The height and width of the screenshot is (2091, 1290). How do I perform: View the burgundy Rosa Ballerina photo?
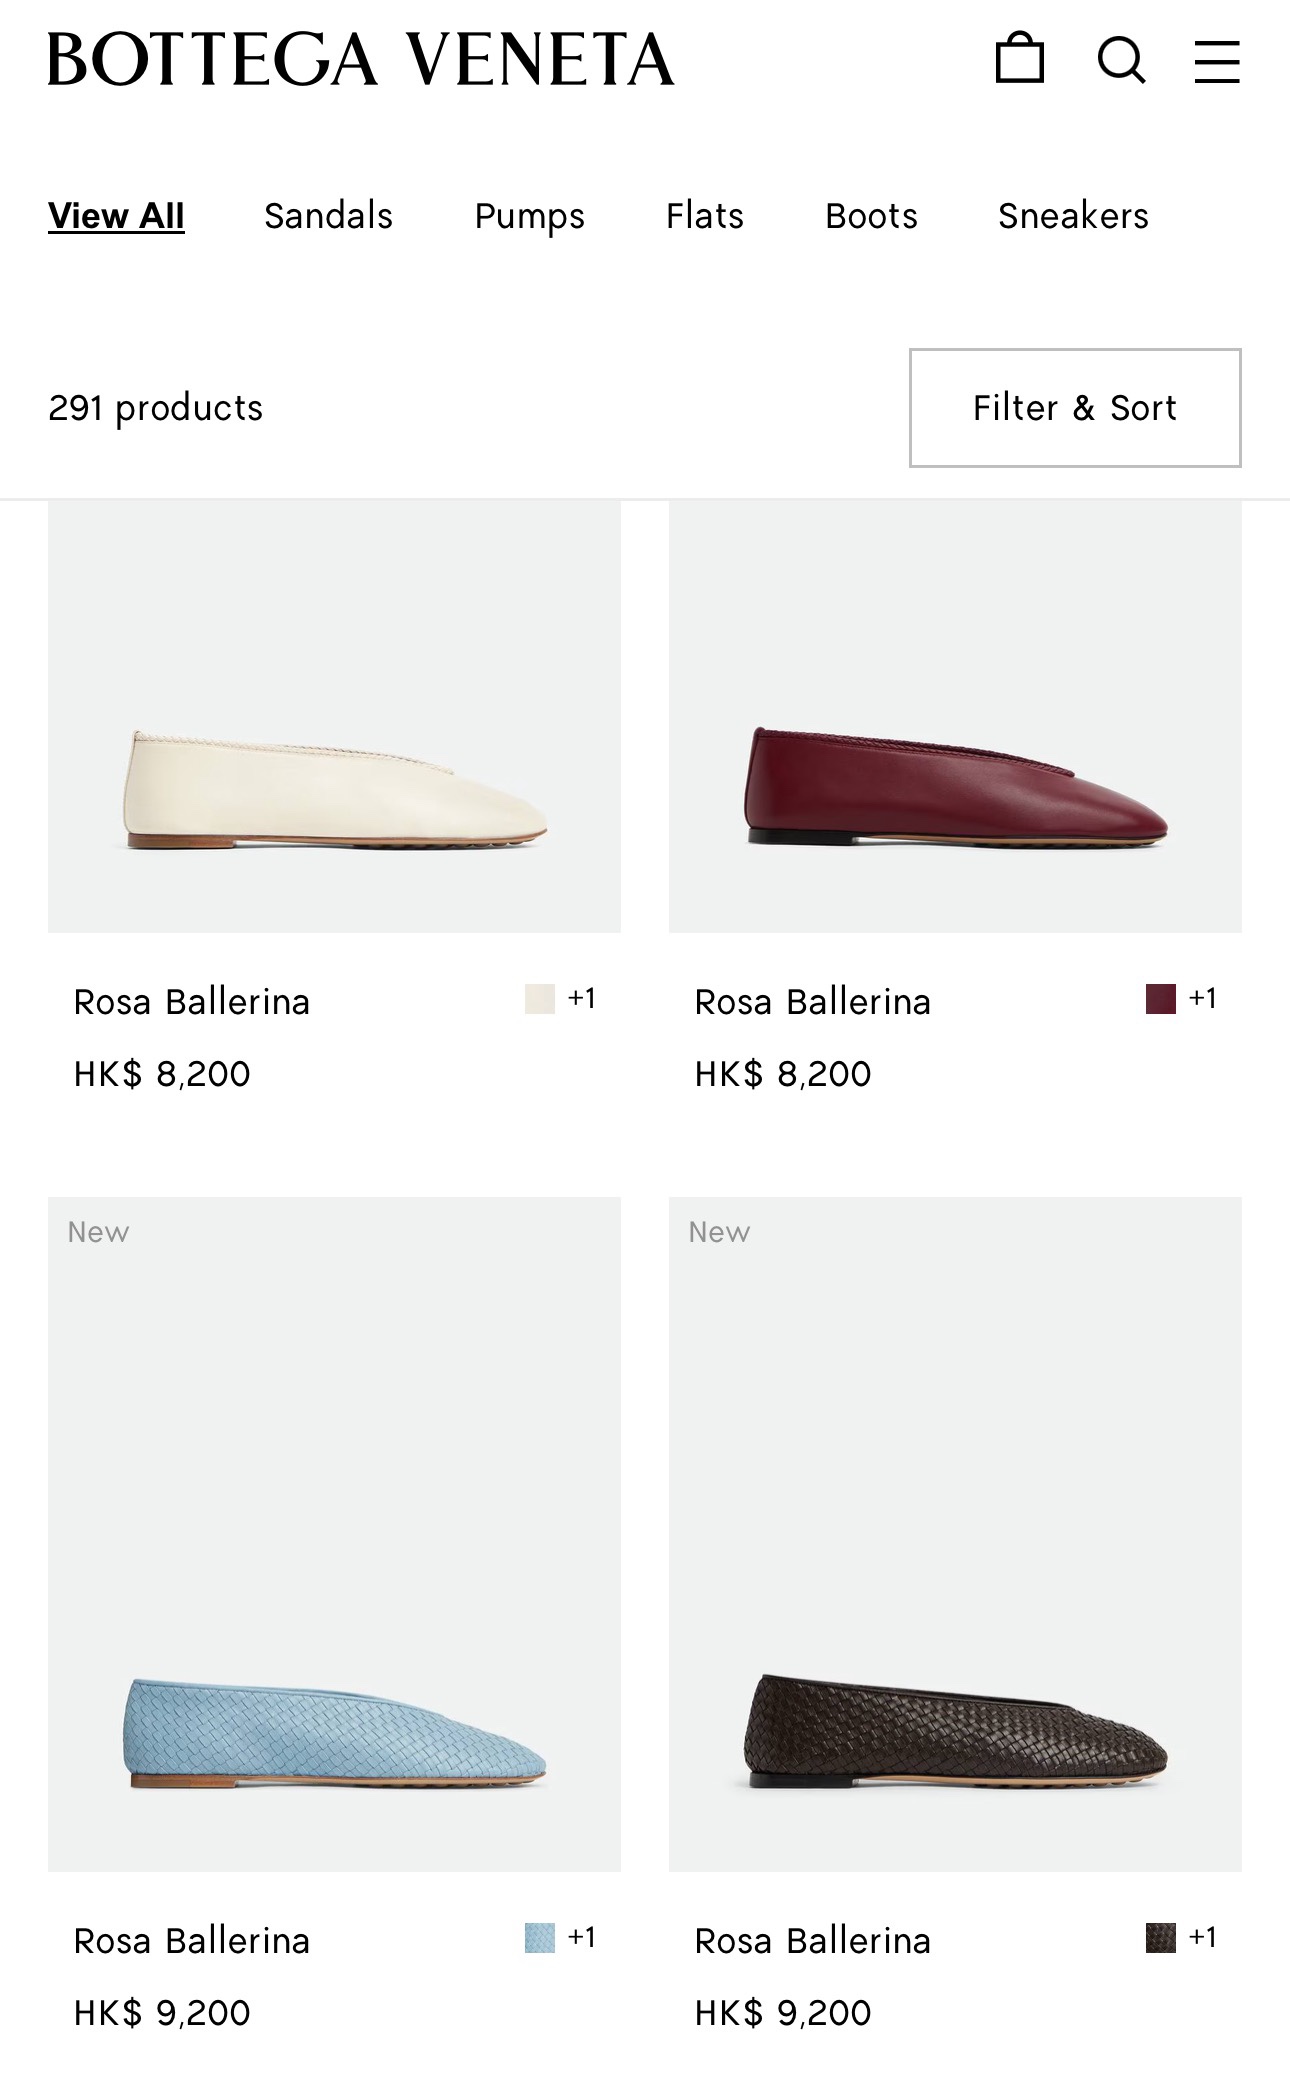click(955, 716)
